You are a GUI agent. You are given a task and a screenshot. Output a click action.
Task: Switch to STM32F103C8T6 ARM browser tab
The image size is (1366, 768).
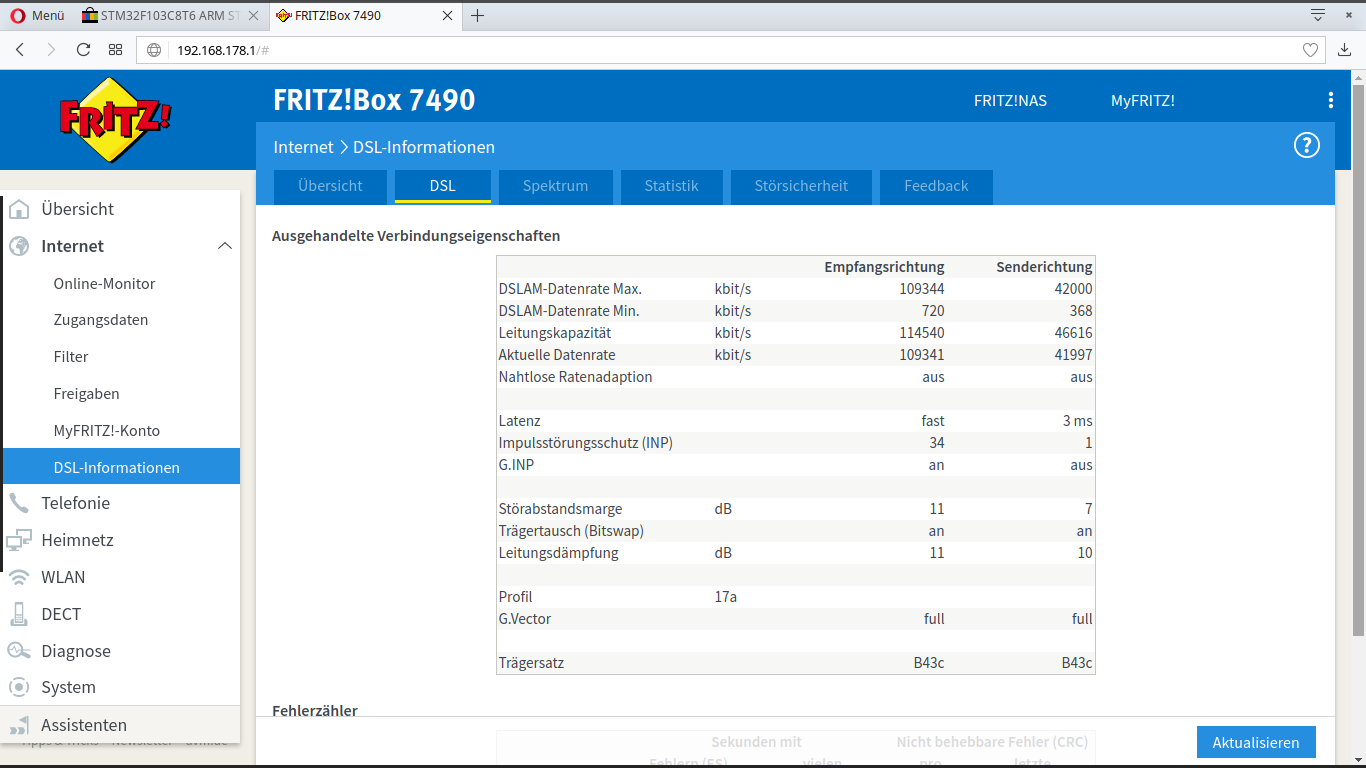tap(169, 15)
